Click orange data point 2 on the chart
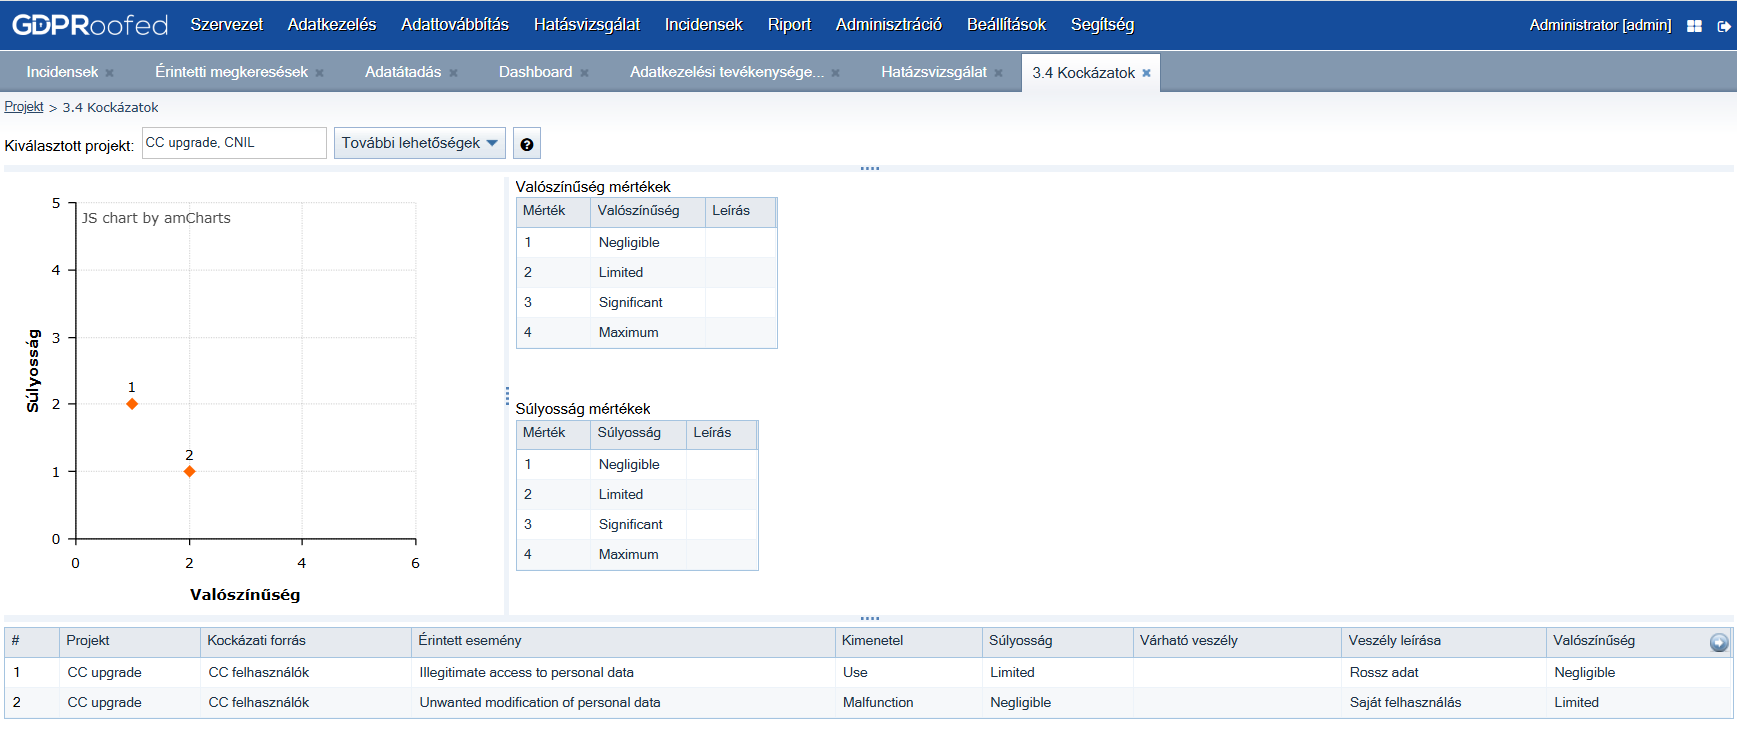 pos(189,471)
